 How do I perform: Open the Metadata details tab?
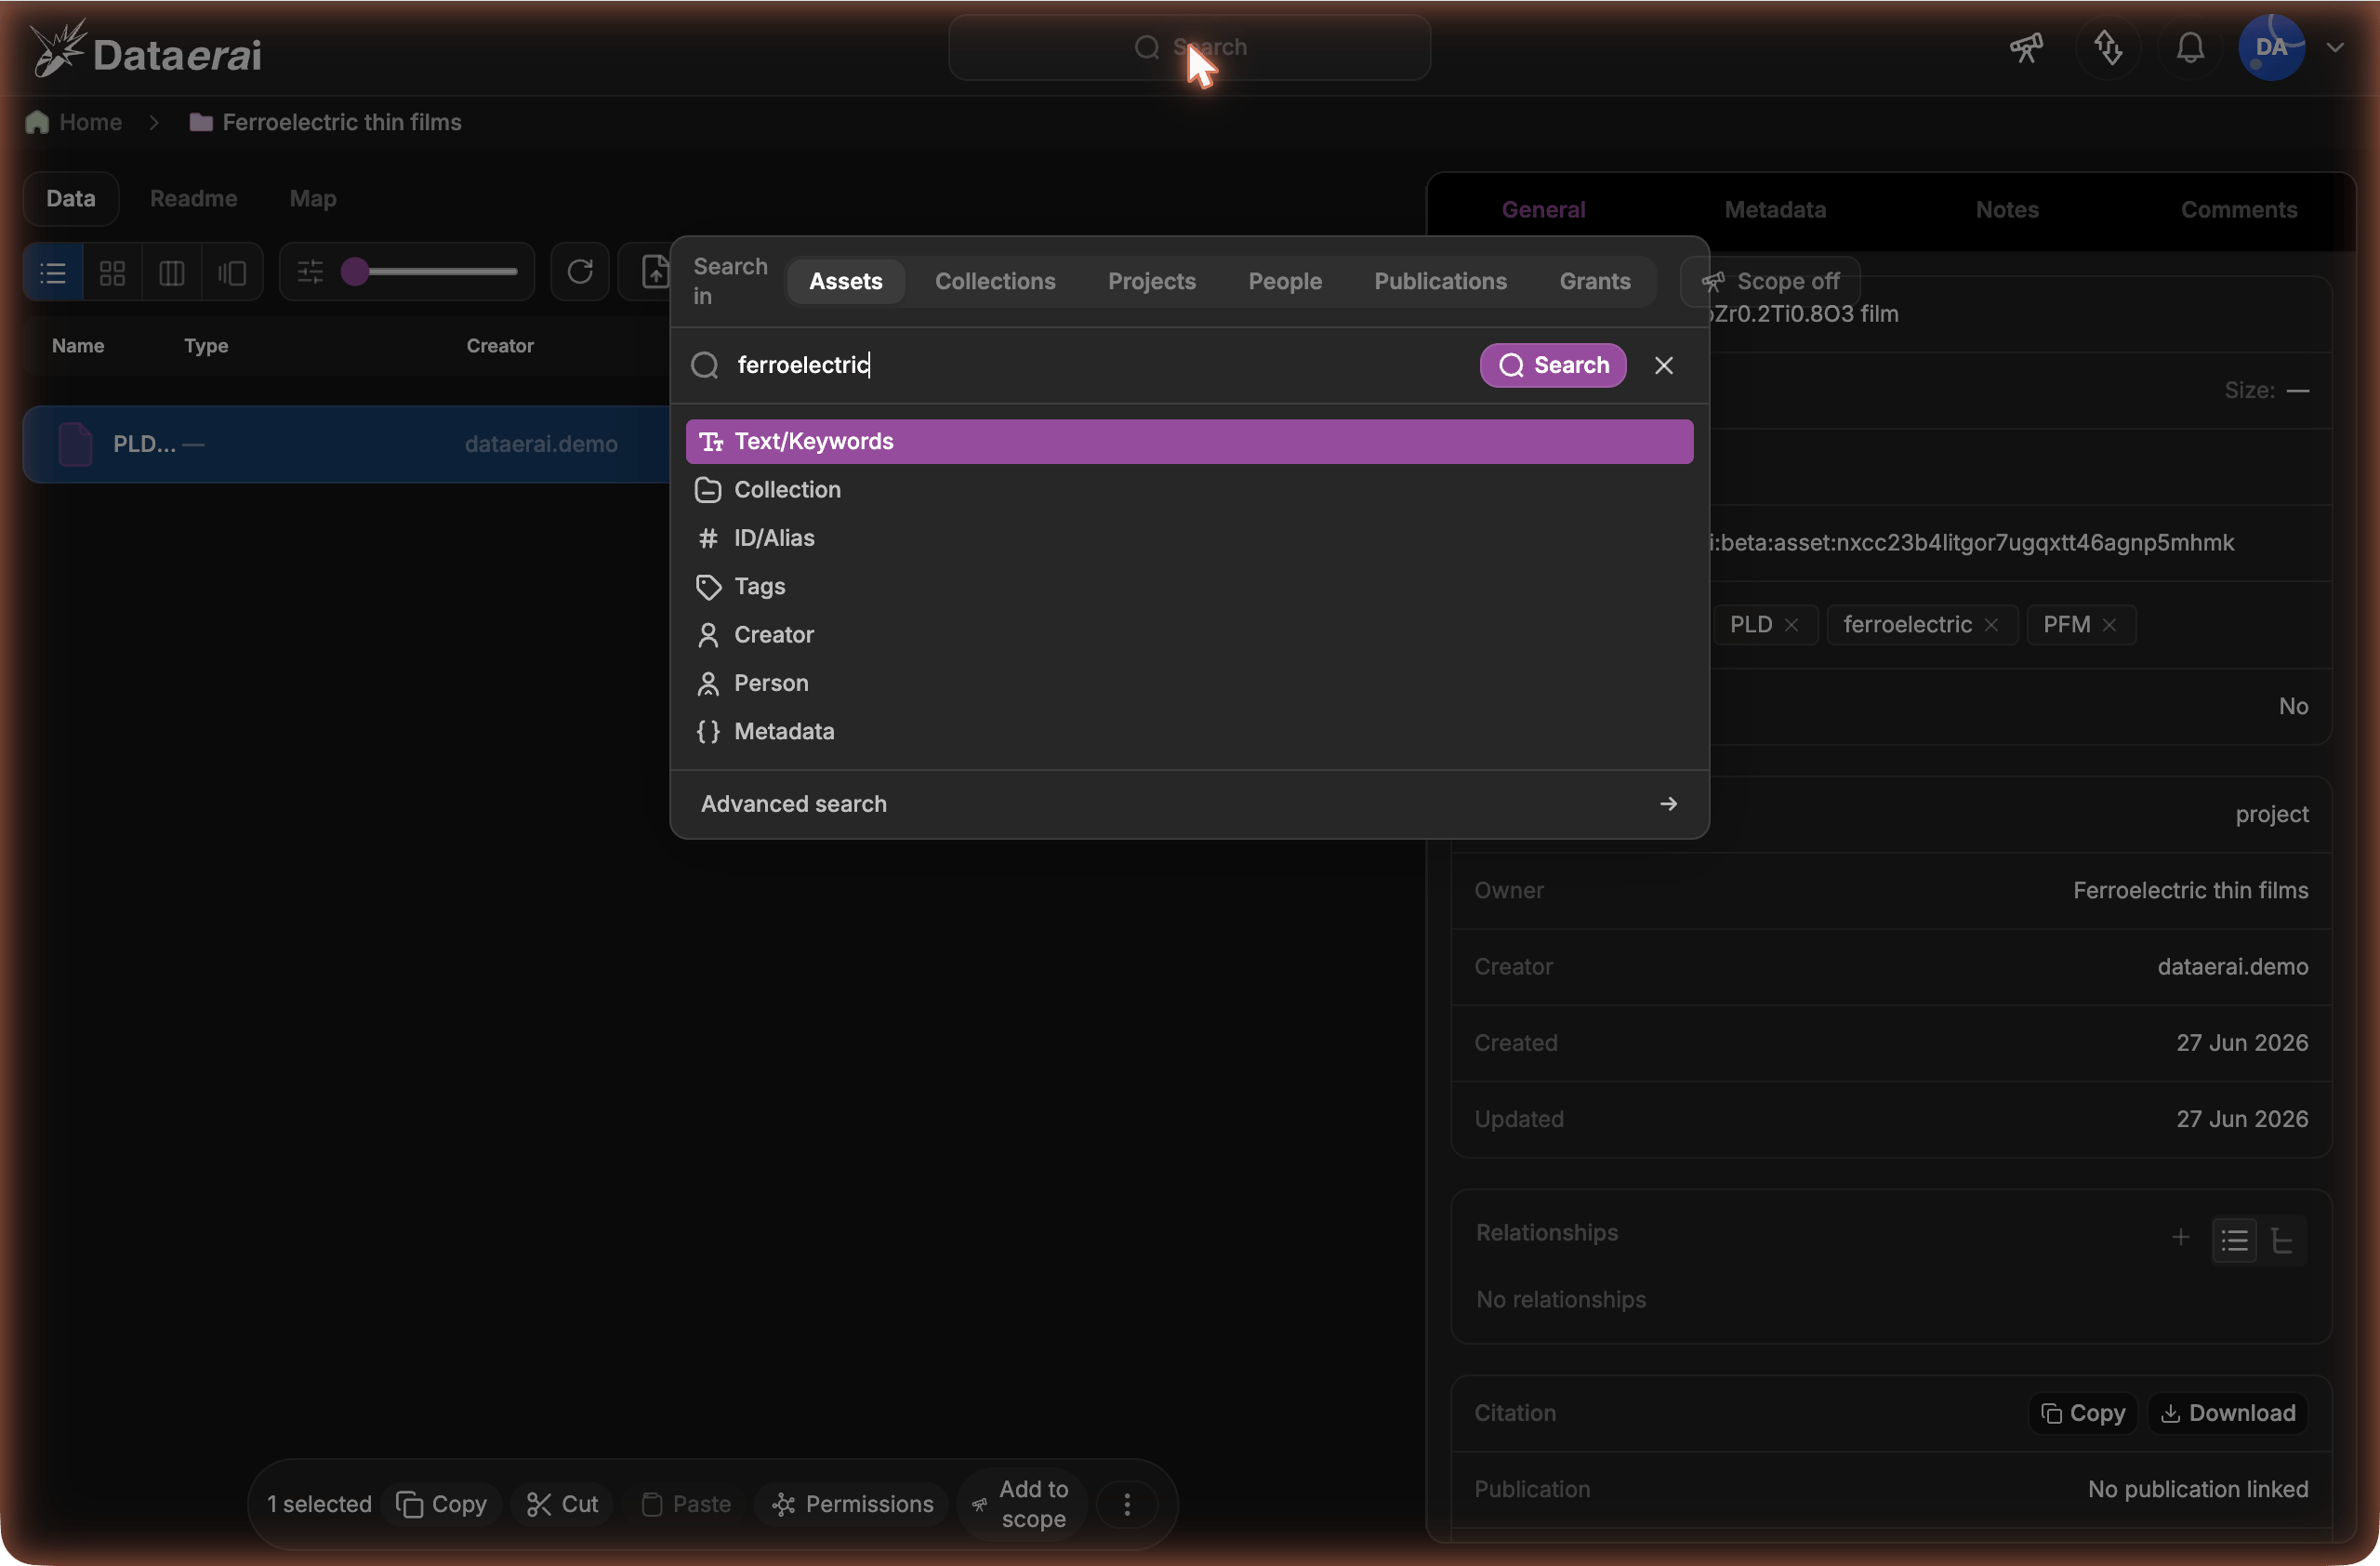tap(1775, 209)
